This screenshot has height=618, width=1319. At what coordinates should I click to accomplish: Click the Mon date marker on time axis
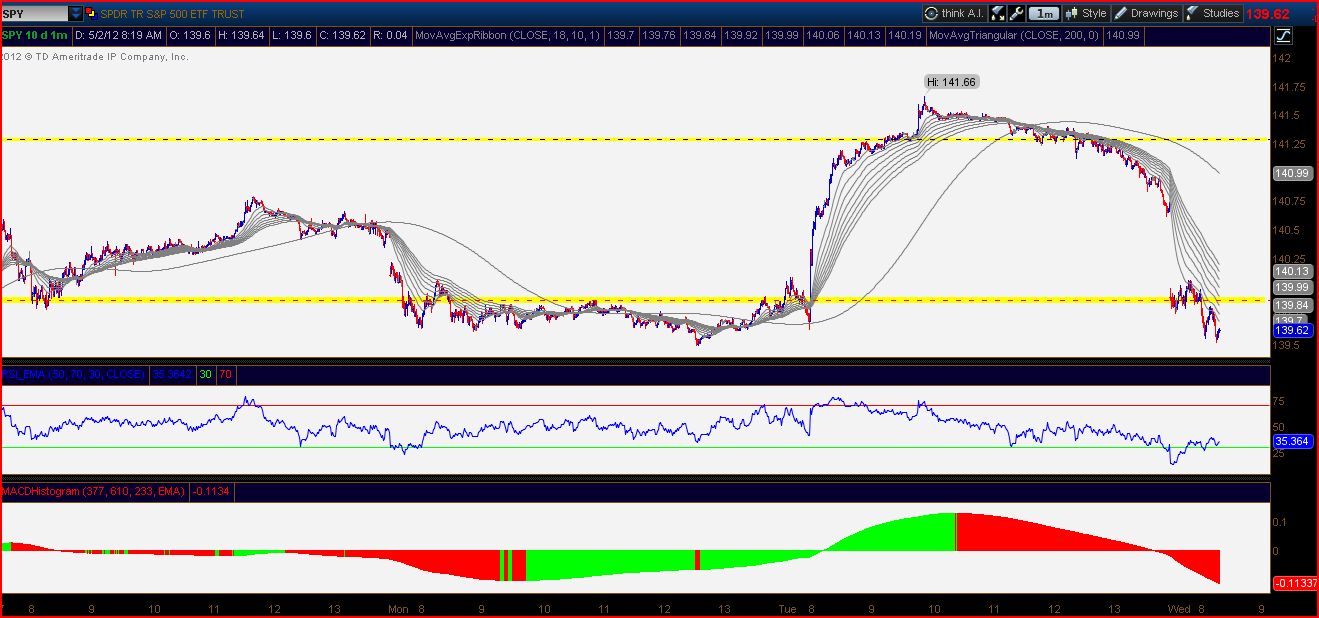coord(399,608)
